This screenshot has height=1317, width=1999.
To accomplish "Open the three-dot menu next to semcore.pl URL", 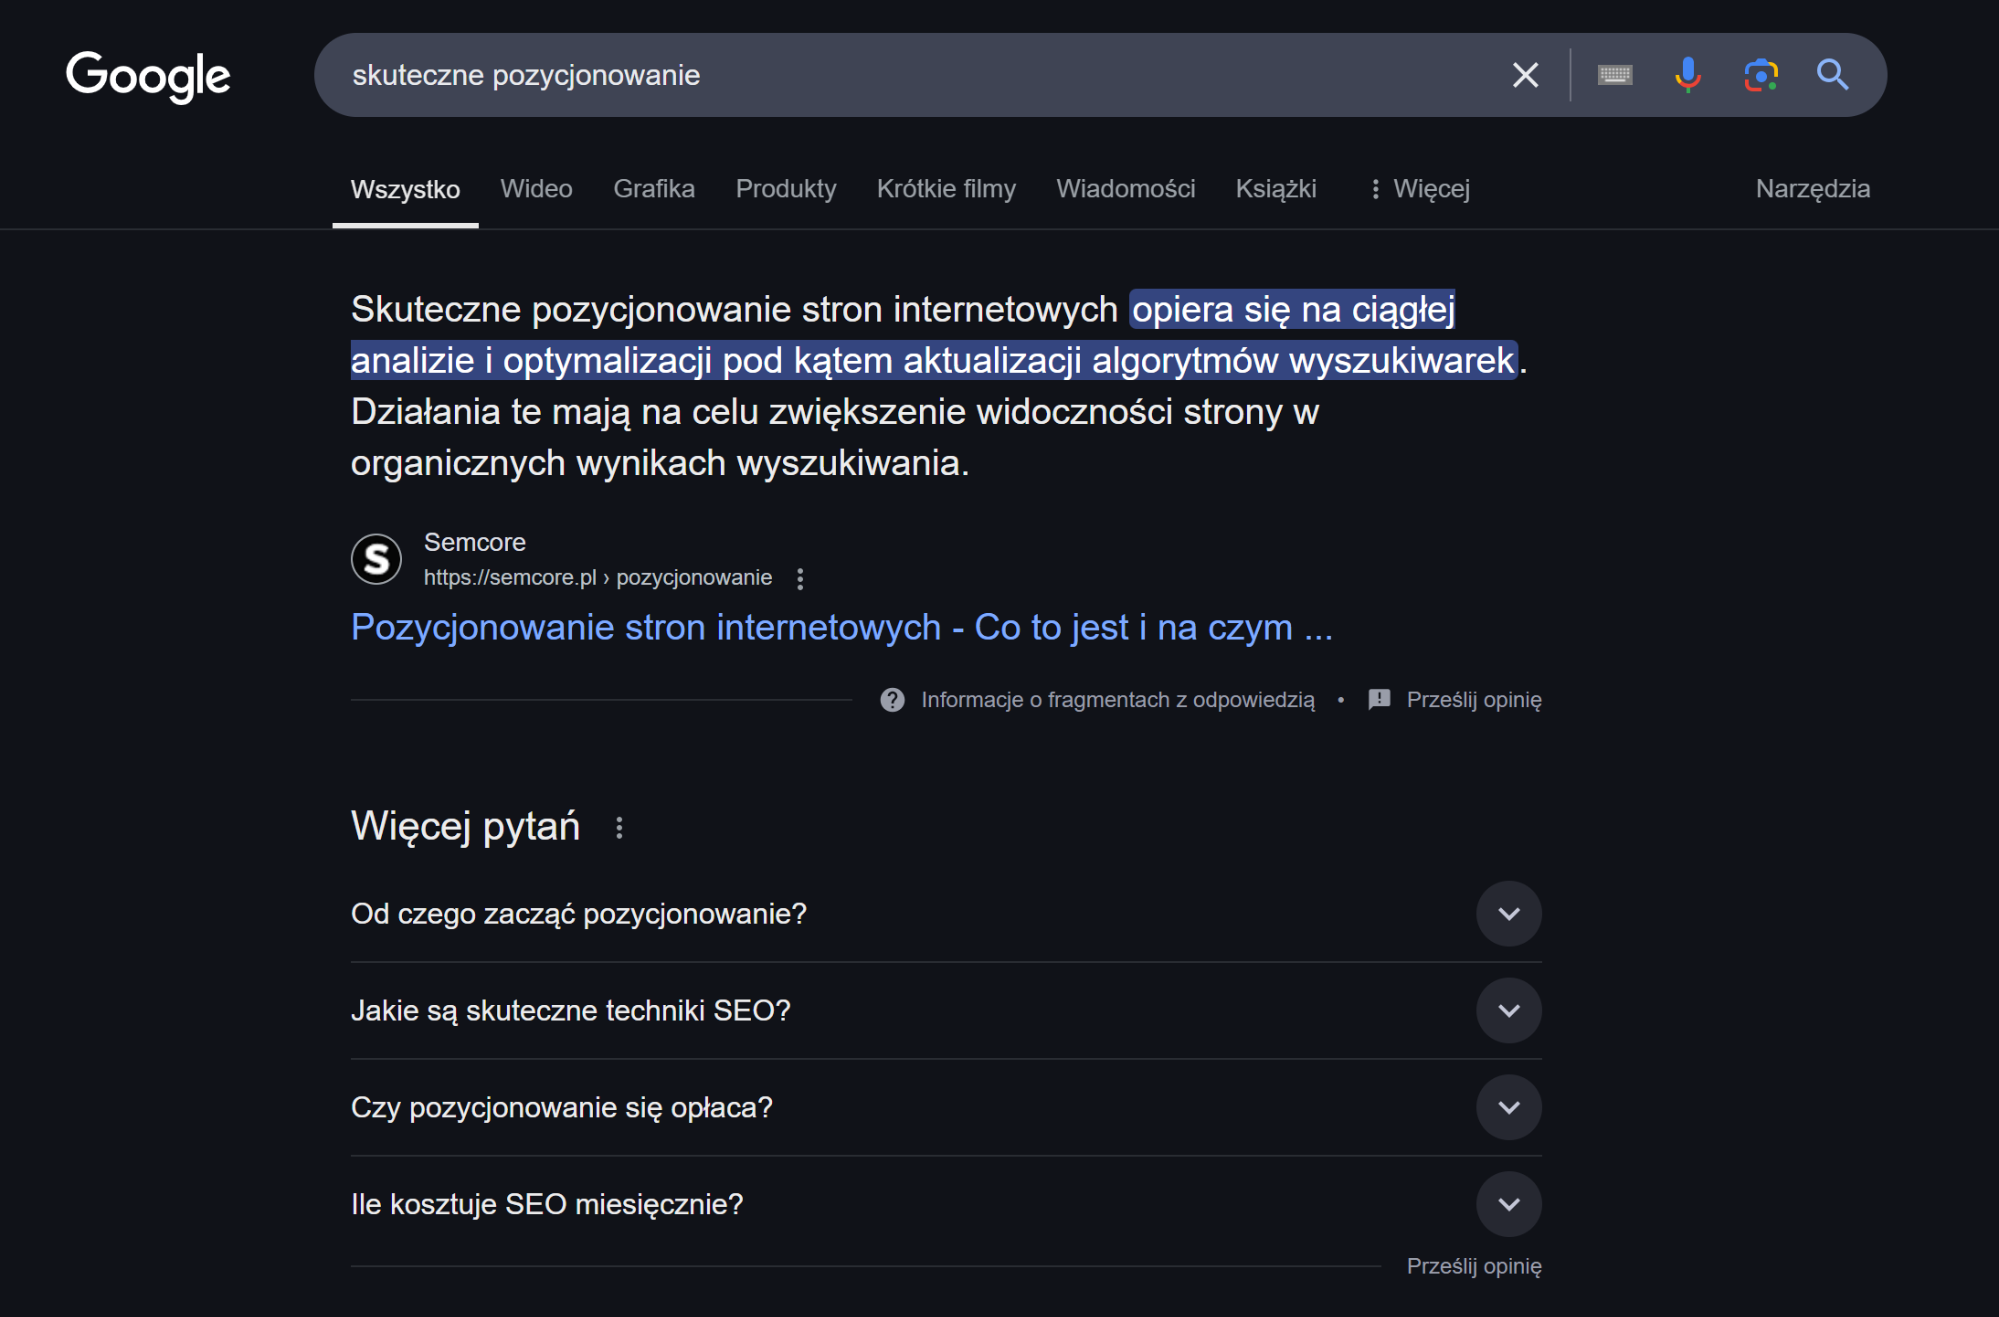I will pyautogui.click(x=800, y=578).
